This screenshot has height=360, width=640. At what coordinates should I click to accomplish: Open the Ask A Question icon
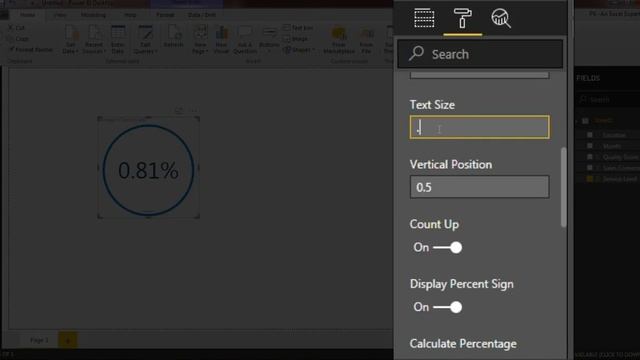(245, 40)
